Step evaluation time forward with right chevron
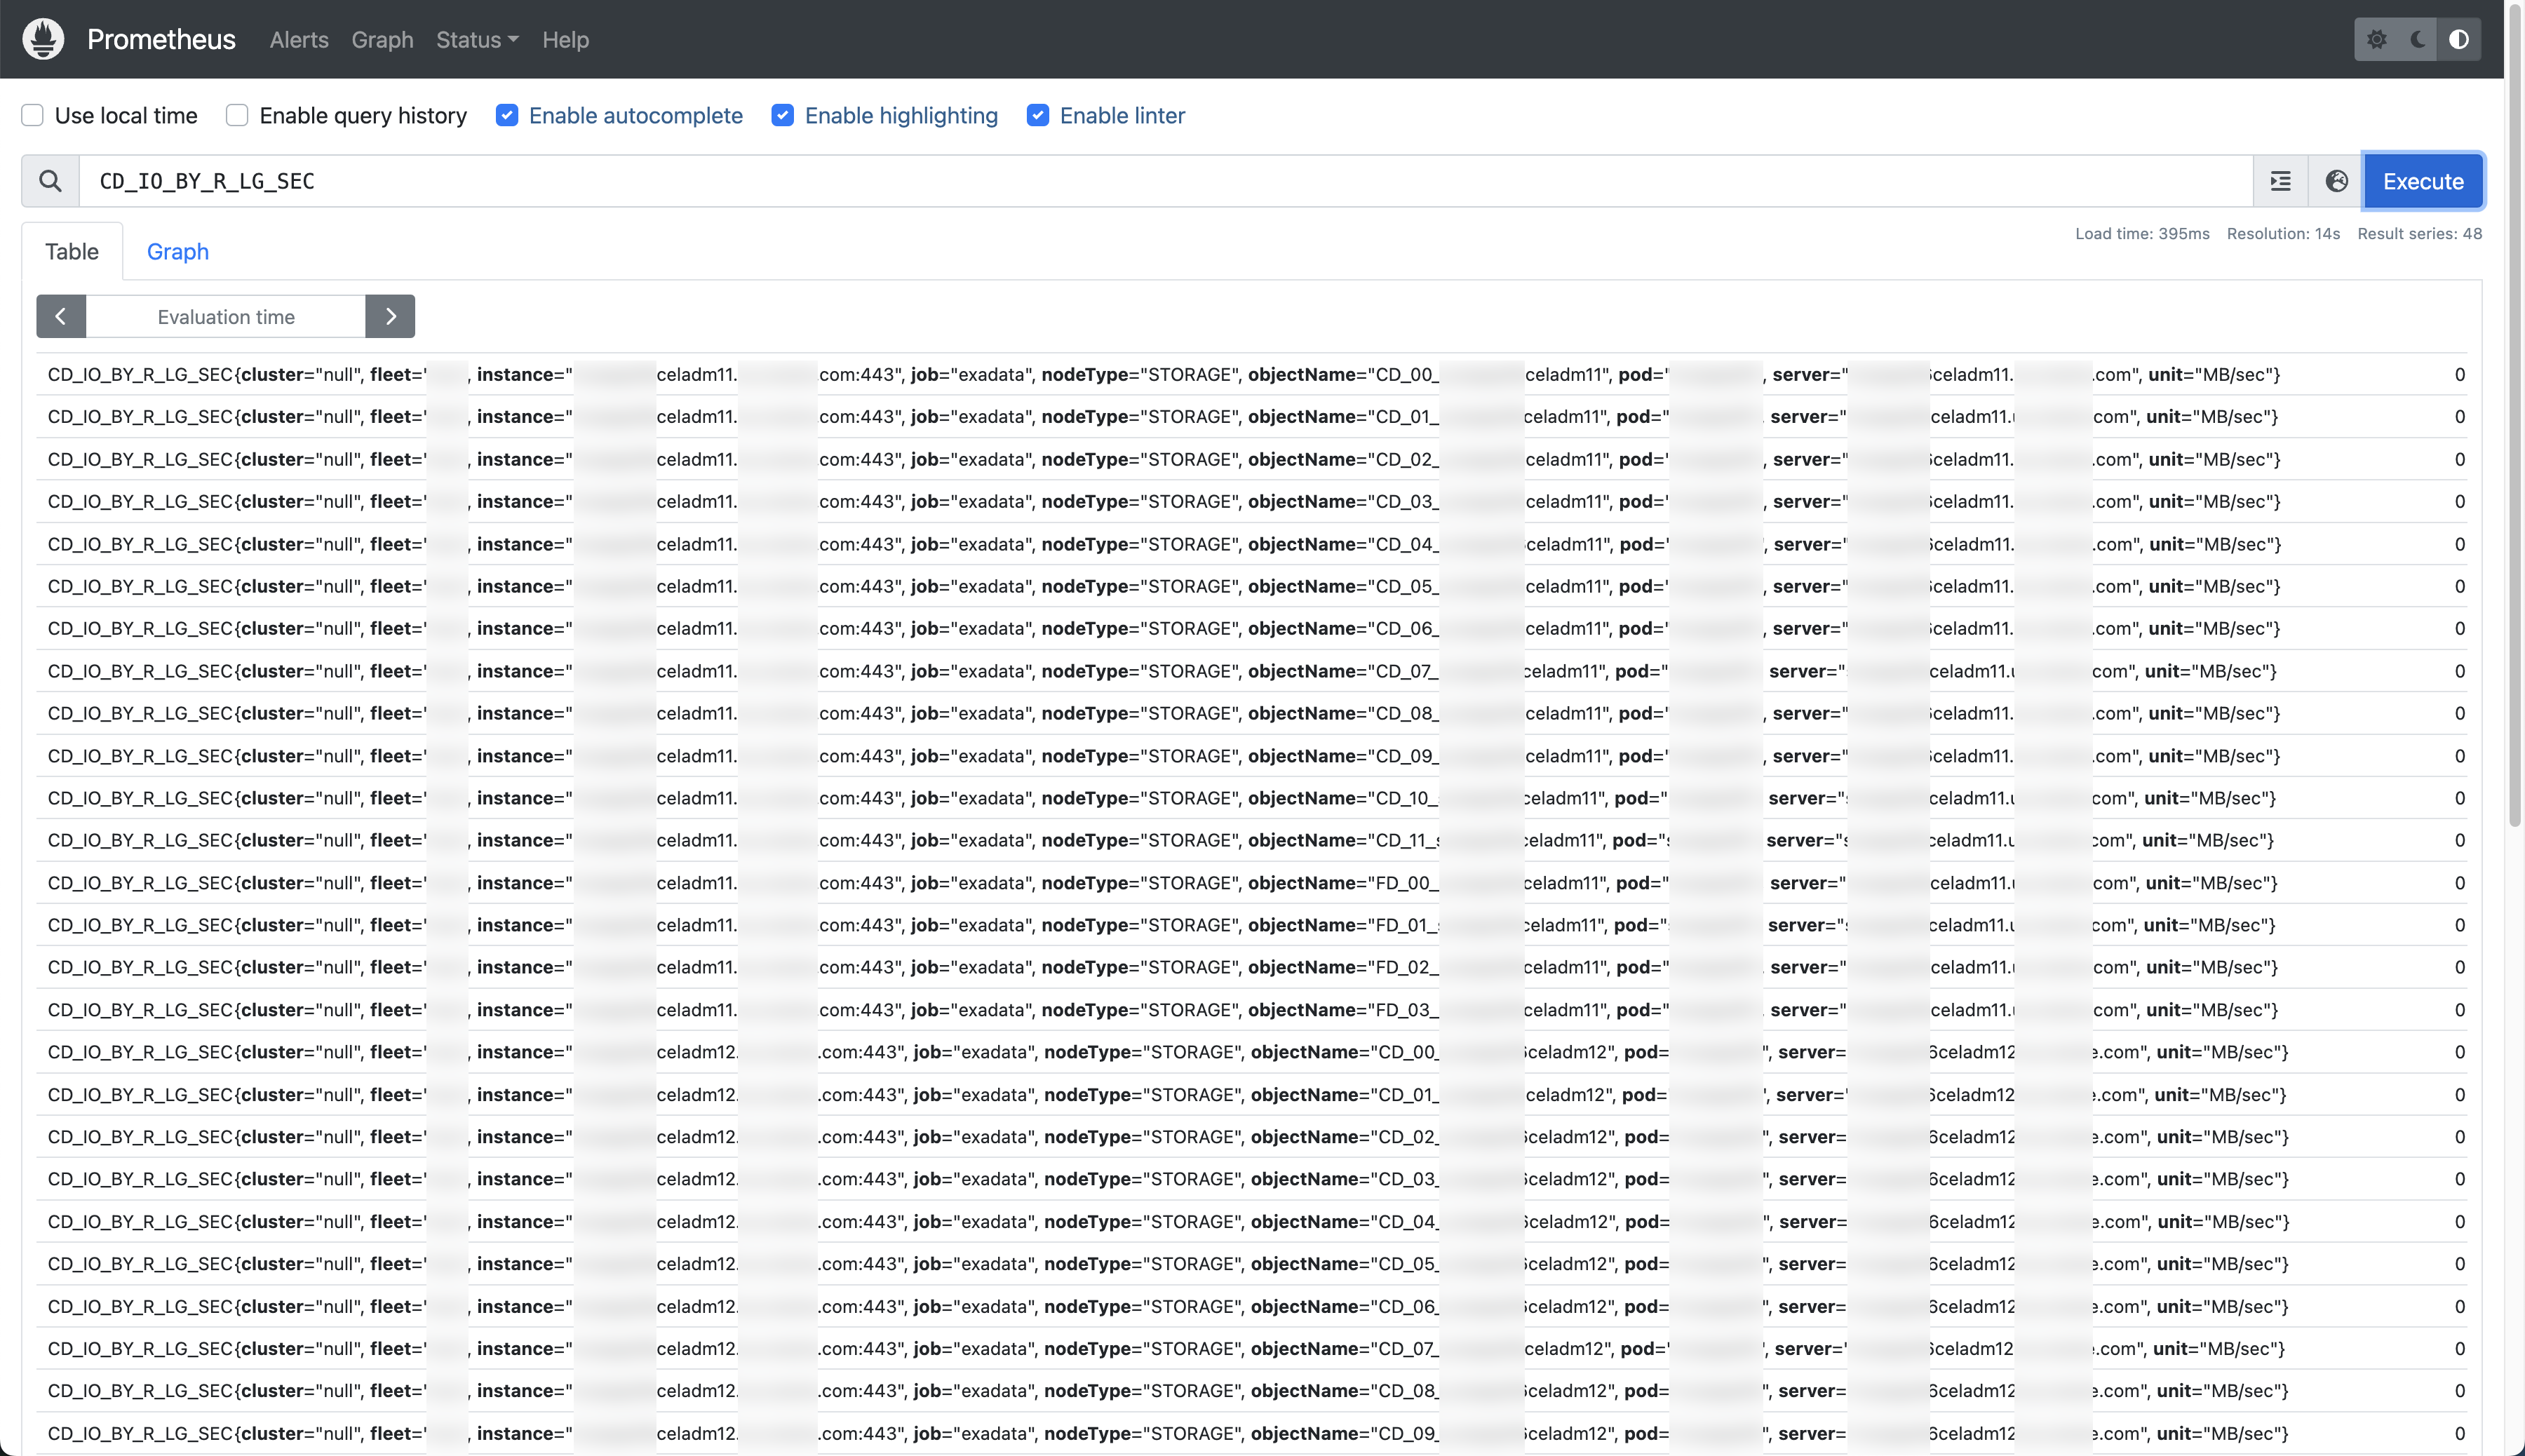Image resolution: width=2525 pixels, height=1456 pixels. (x=390, y=316)
